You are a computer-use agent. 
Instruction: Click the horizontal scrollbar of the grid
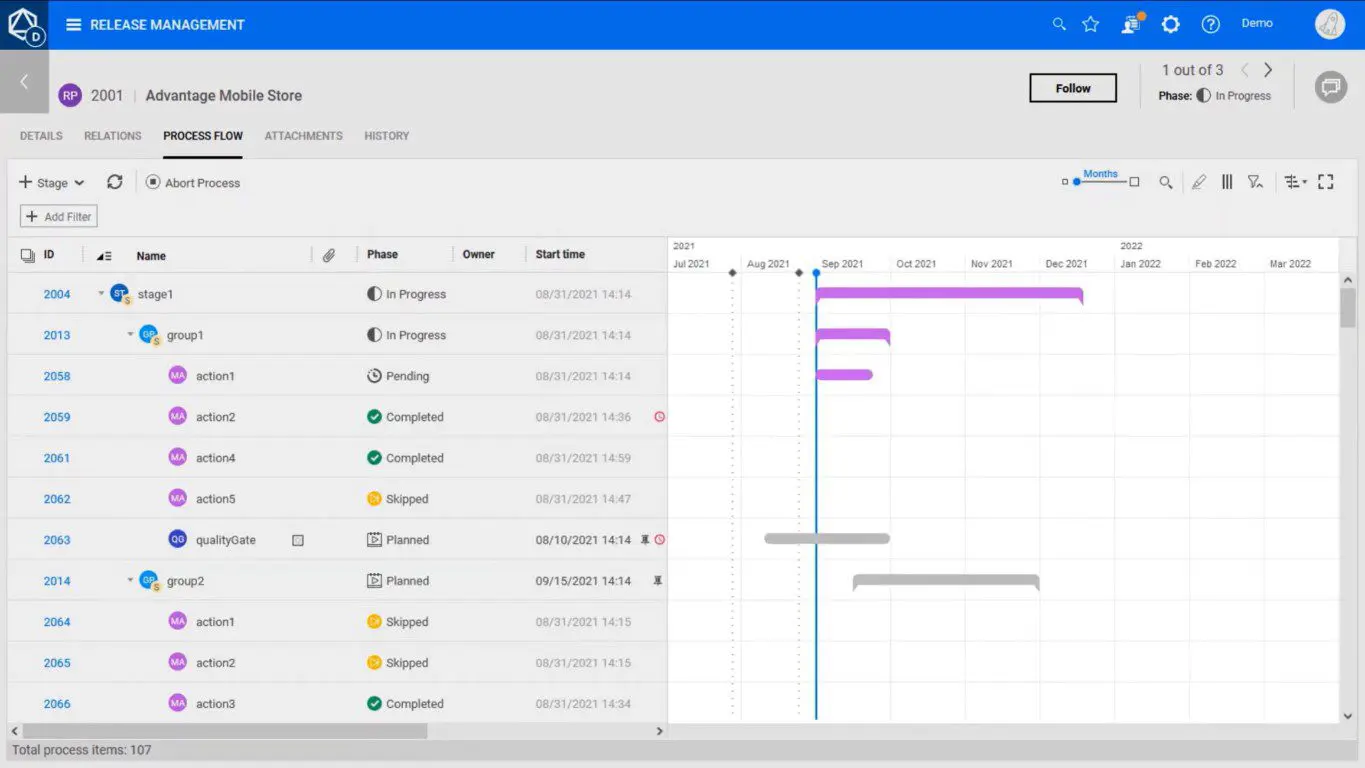(x=225, y=731)
